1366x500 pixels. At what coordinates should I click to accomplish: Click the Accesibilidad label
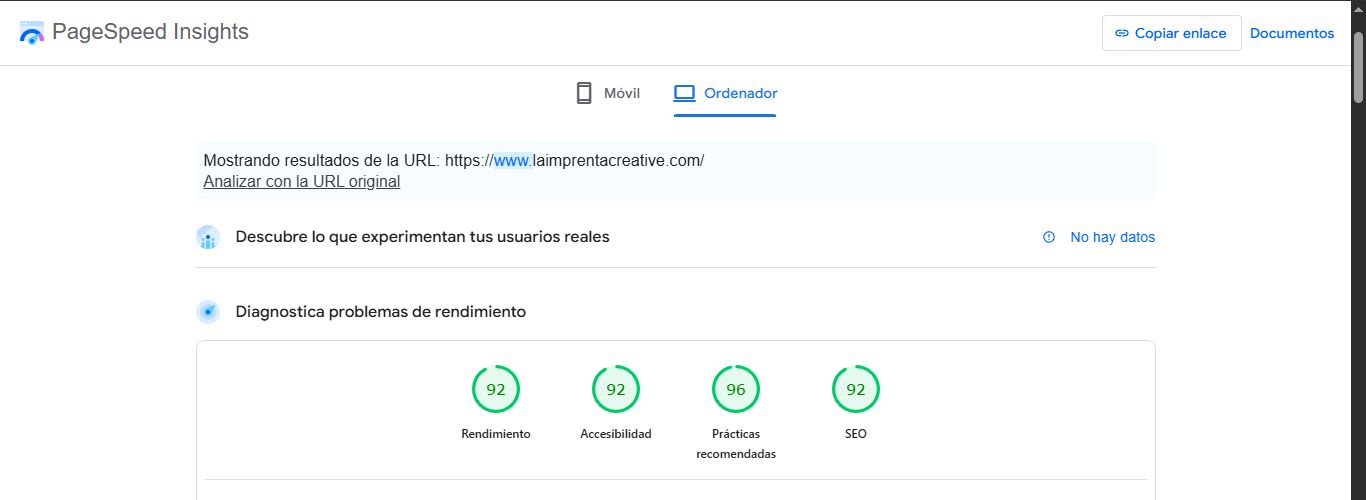point(616,434)
